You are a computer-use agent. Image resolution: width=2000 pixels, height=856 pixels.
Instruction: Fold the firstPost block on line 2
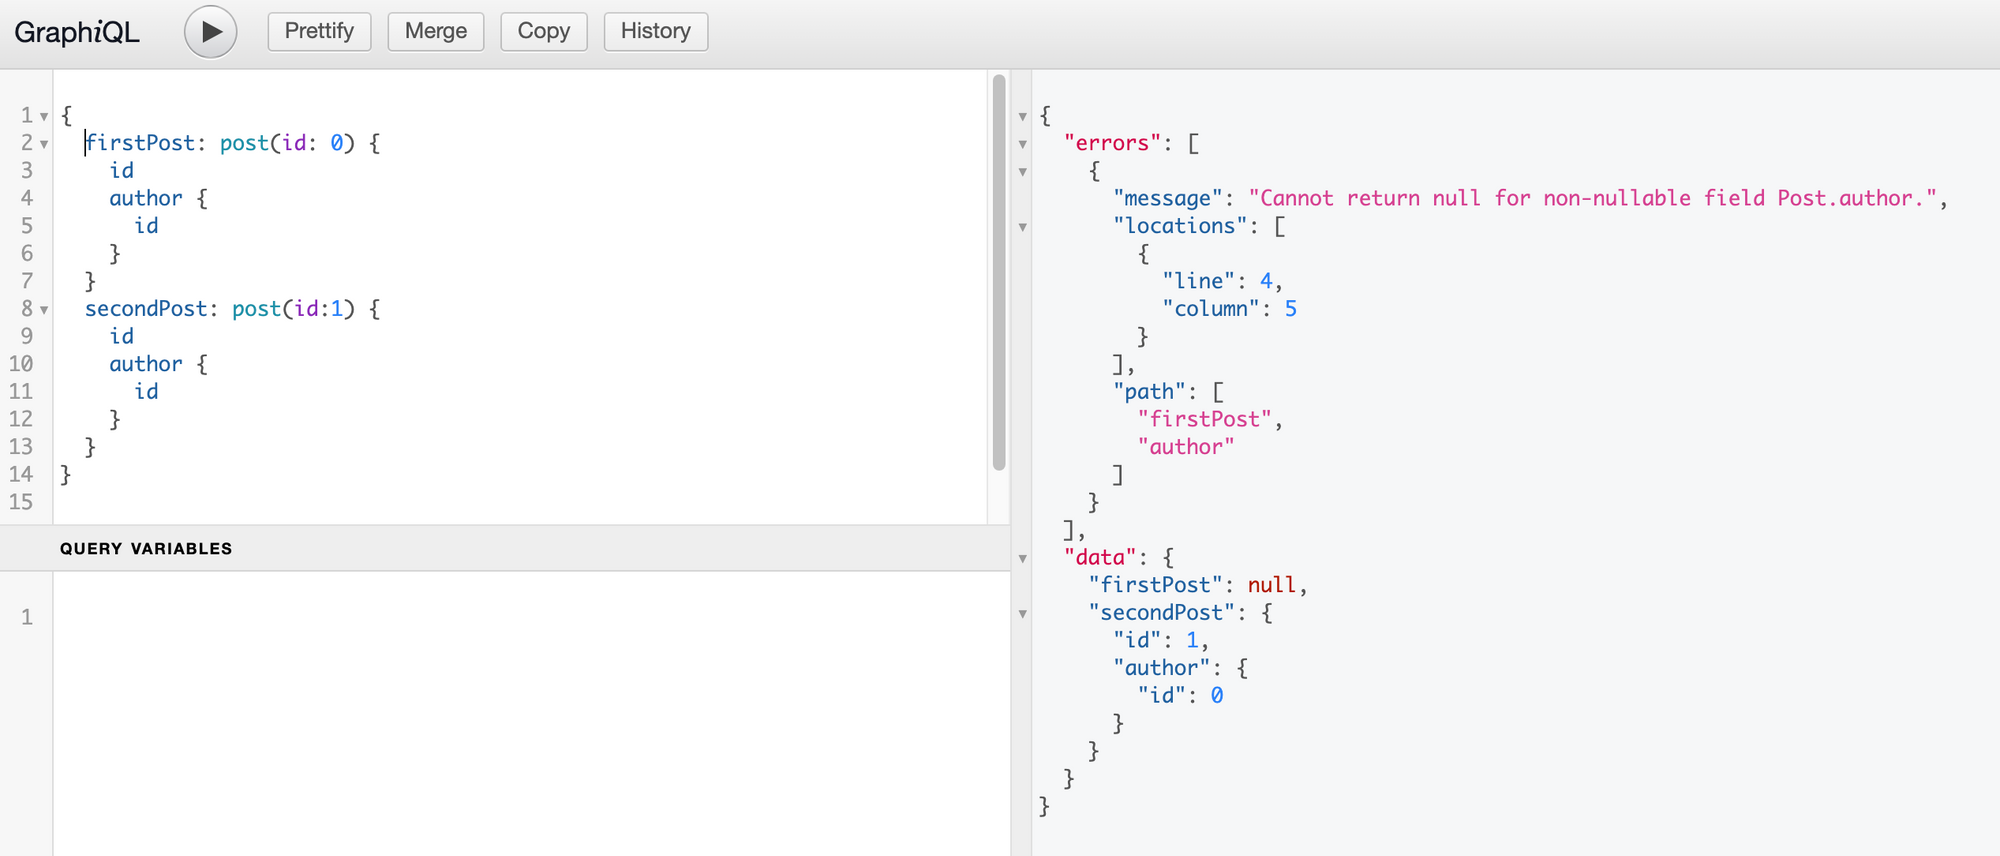click(44, 144)
